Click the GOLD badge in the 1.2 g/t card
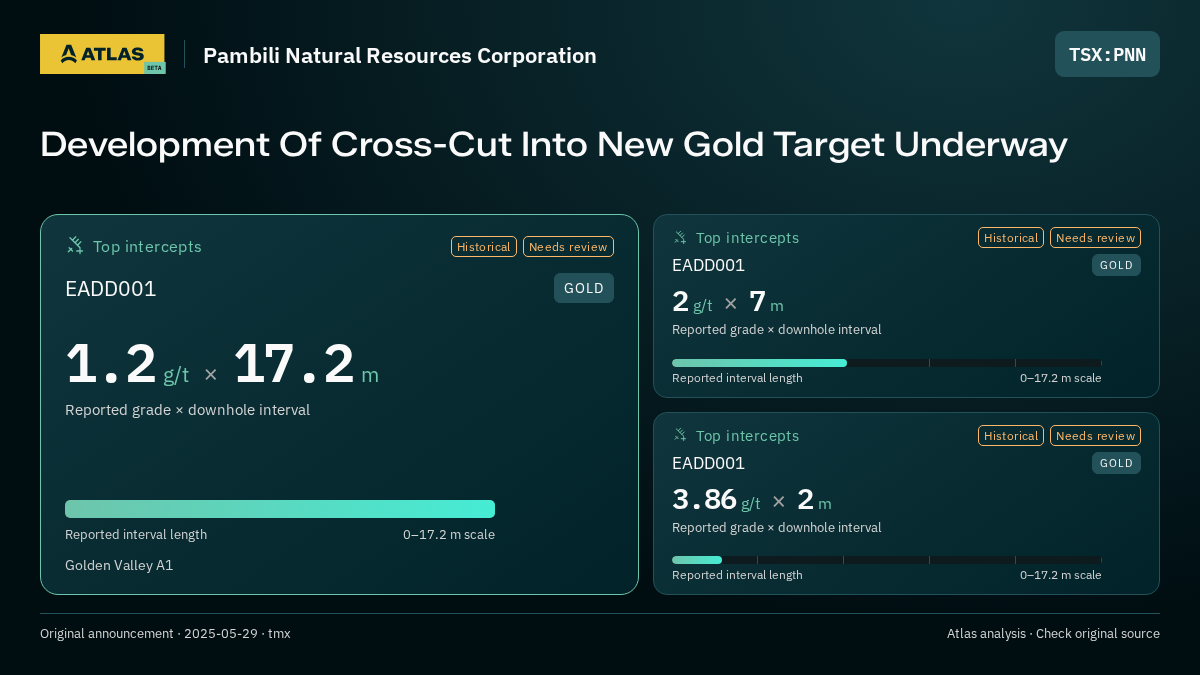1200x675 pixels. pyautogui.click(x=584, y=288)
